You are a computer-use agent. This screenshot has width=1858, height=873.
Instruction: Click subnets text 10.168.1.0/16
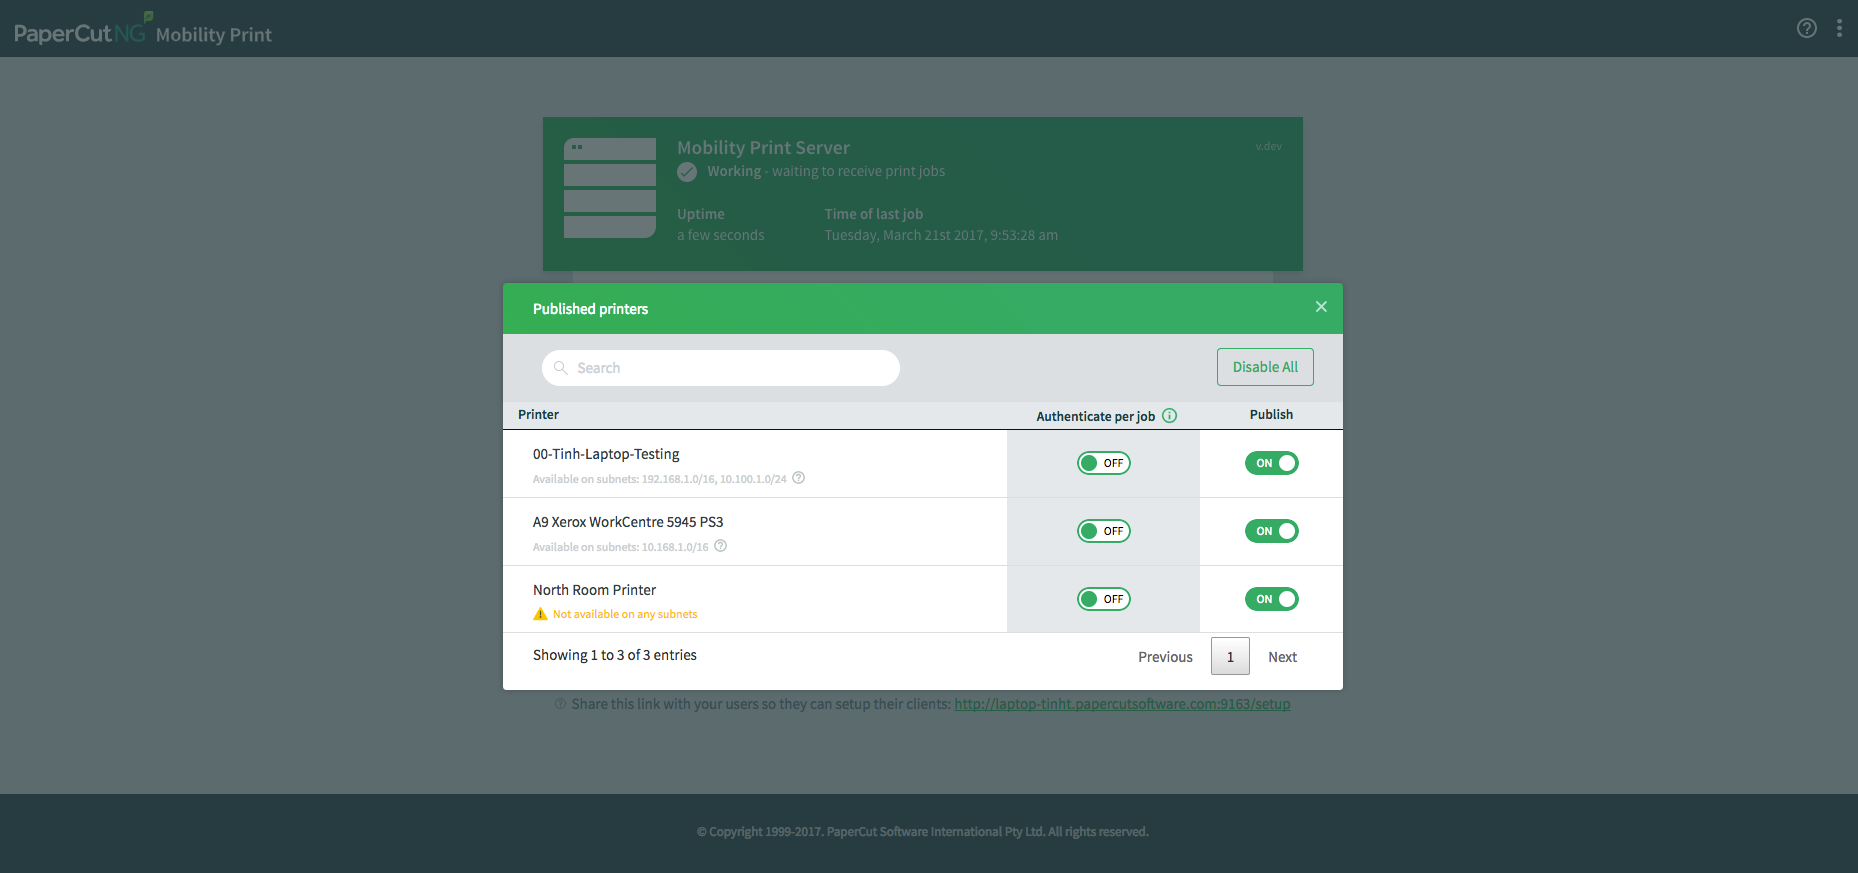tap(675, 547)
